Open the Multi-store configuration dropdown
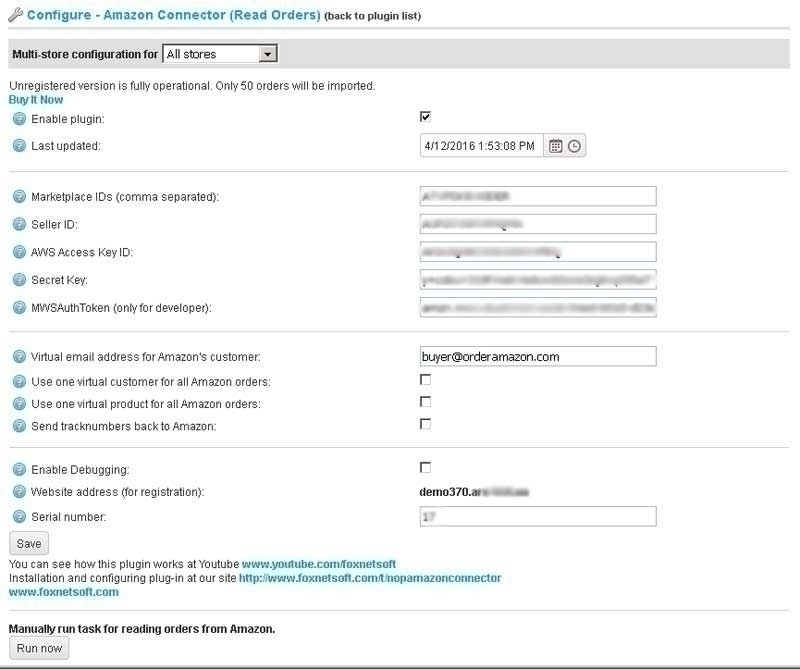This screenshot has width=800, height=669. coord(220,54)
